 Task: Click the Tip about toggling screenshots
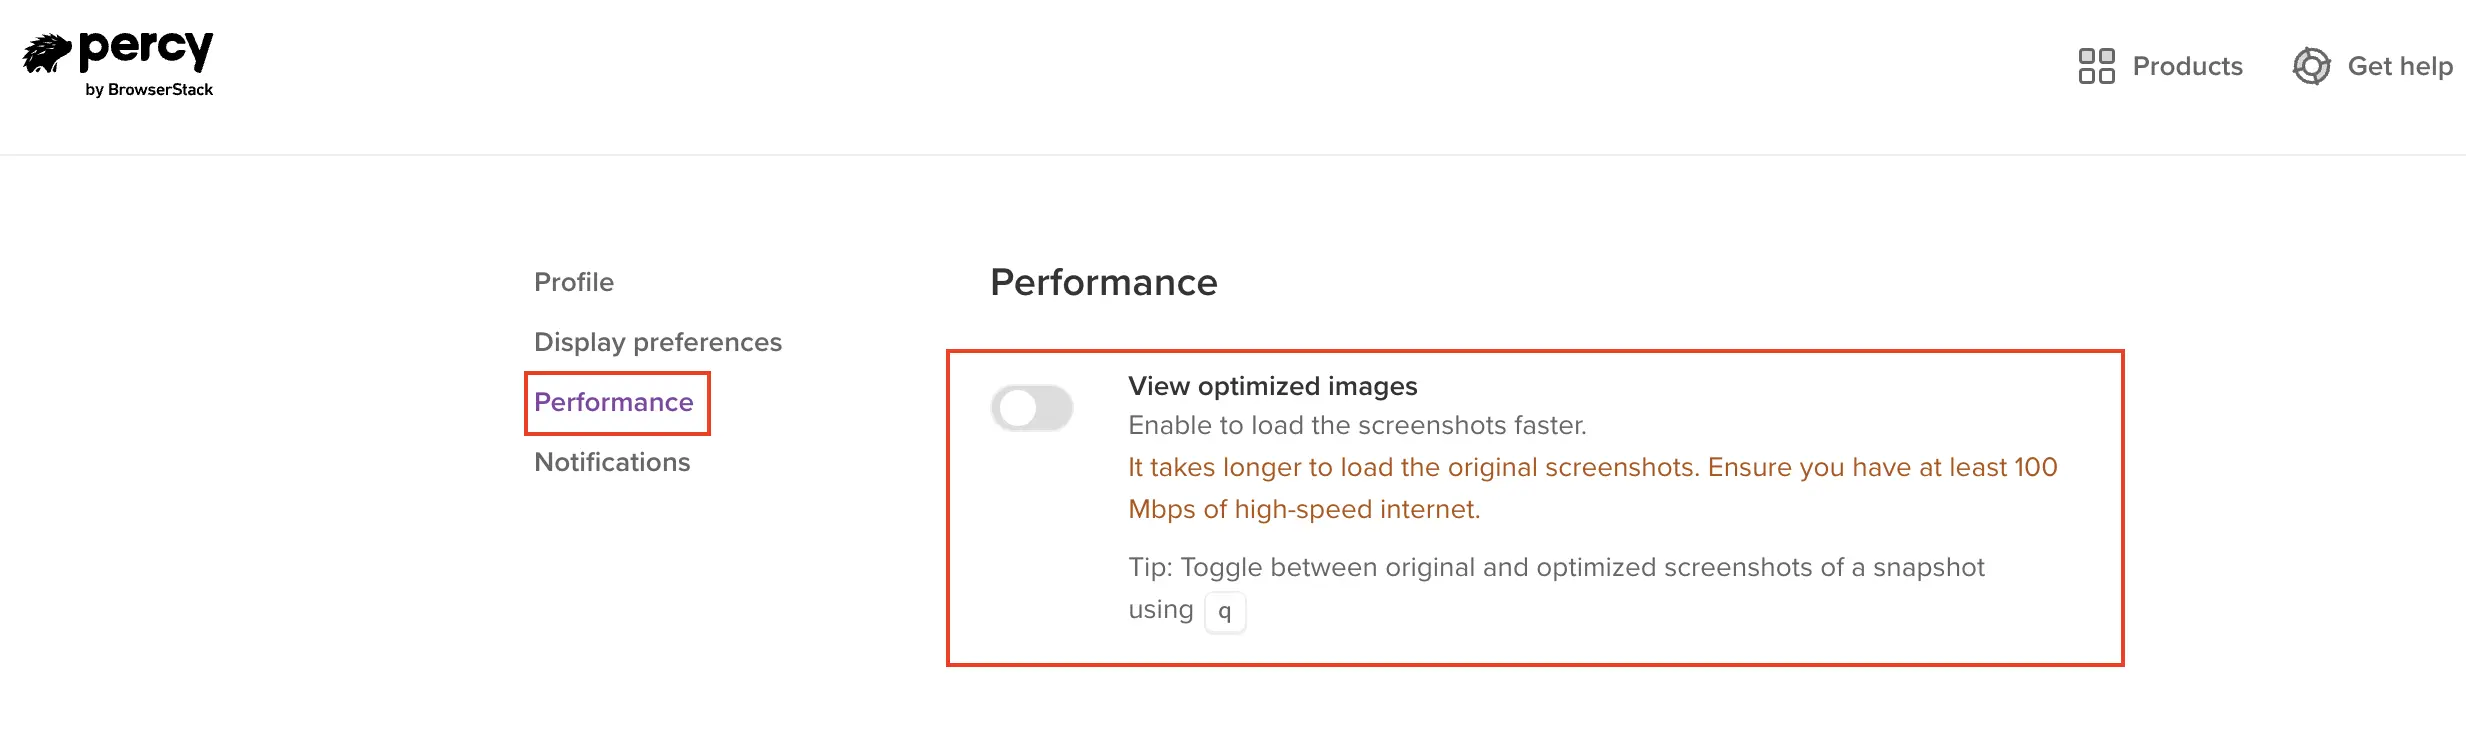(x=1556, y=568)
